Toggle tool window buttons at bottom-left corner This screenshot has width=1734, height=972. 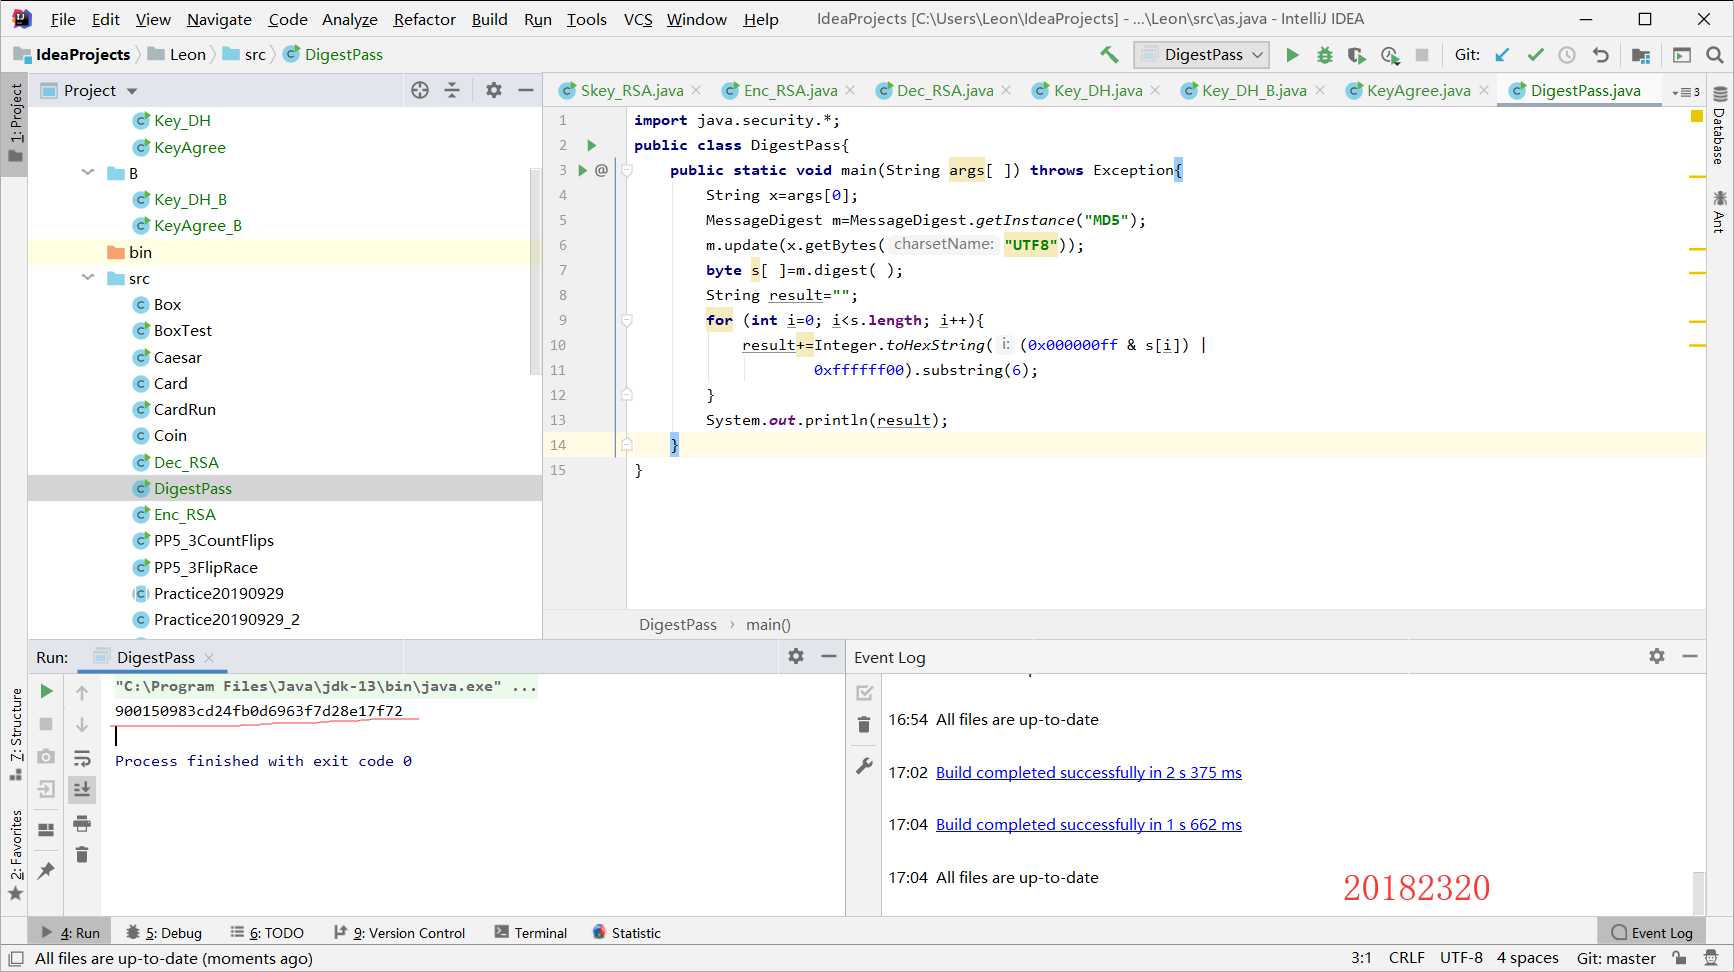tap(15, 958)
